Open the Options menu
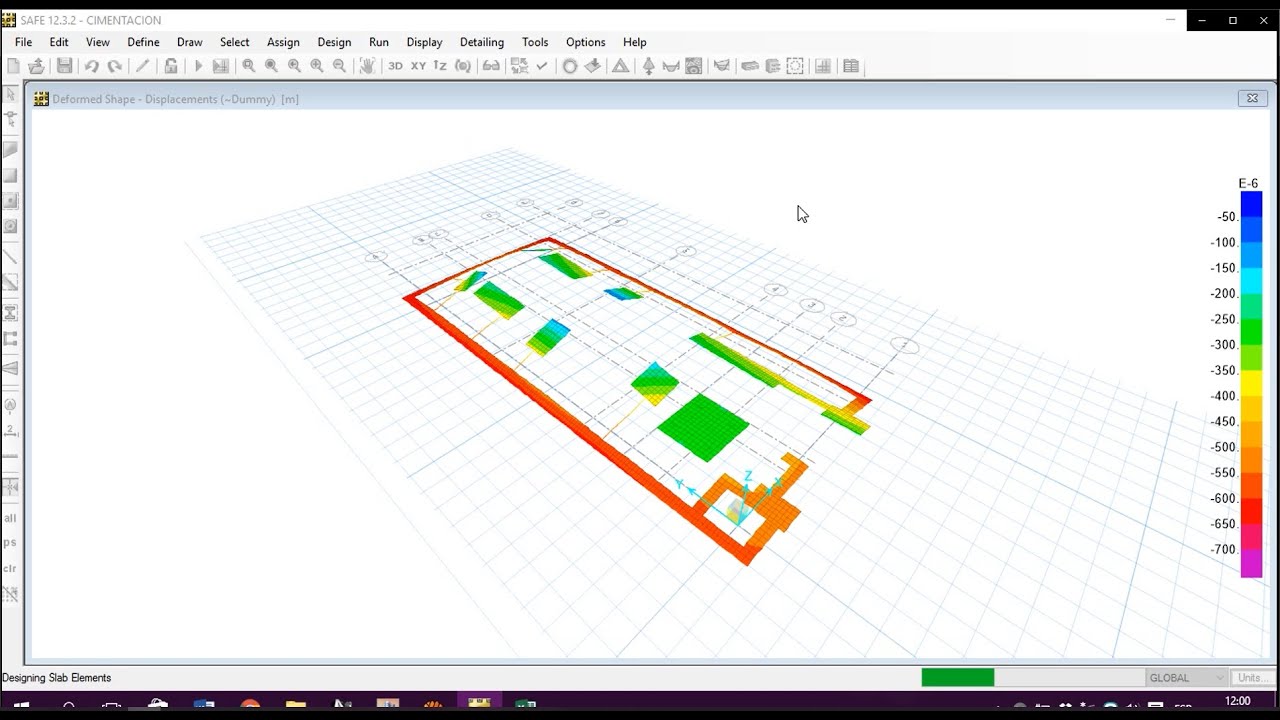 [585, 42]
